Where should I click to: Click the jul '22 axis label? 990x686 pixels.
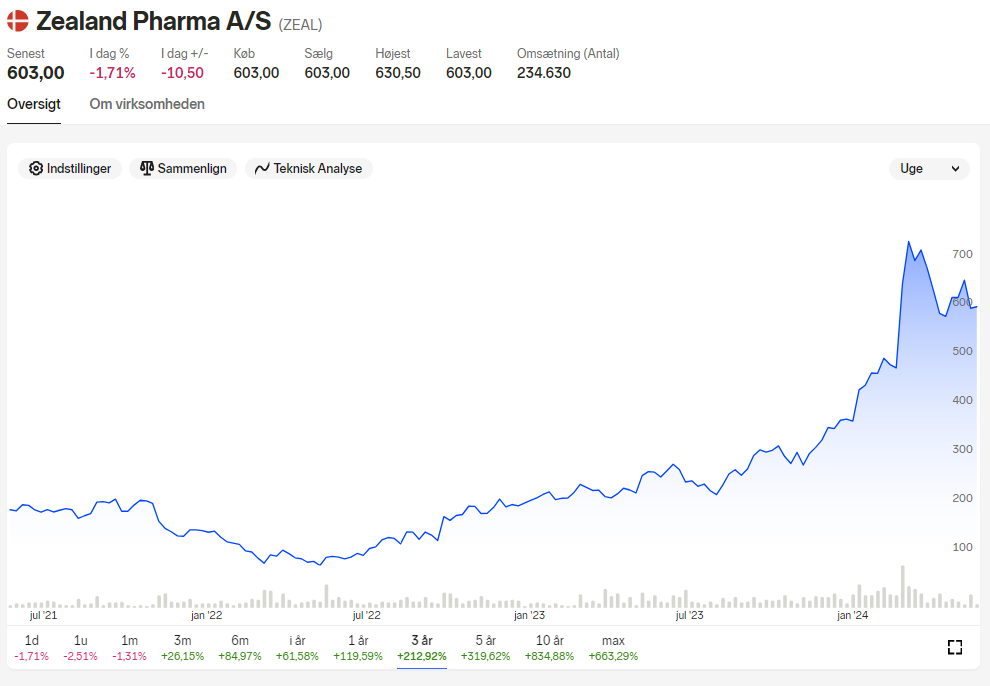367,615
